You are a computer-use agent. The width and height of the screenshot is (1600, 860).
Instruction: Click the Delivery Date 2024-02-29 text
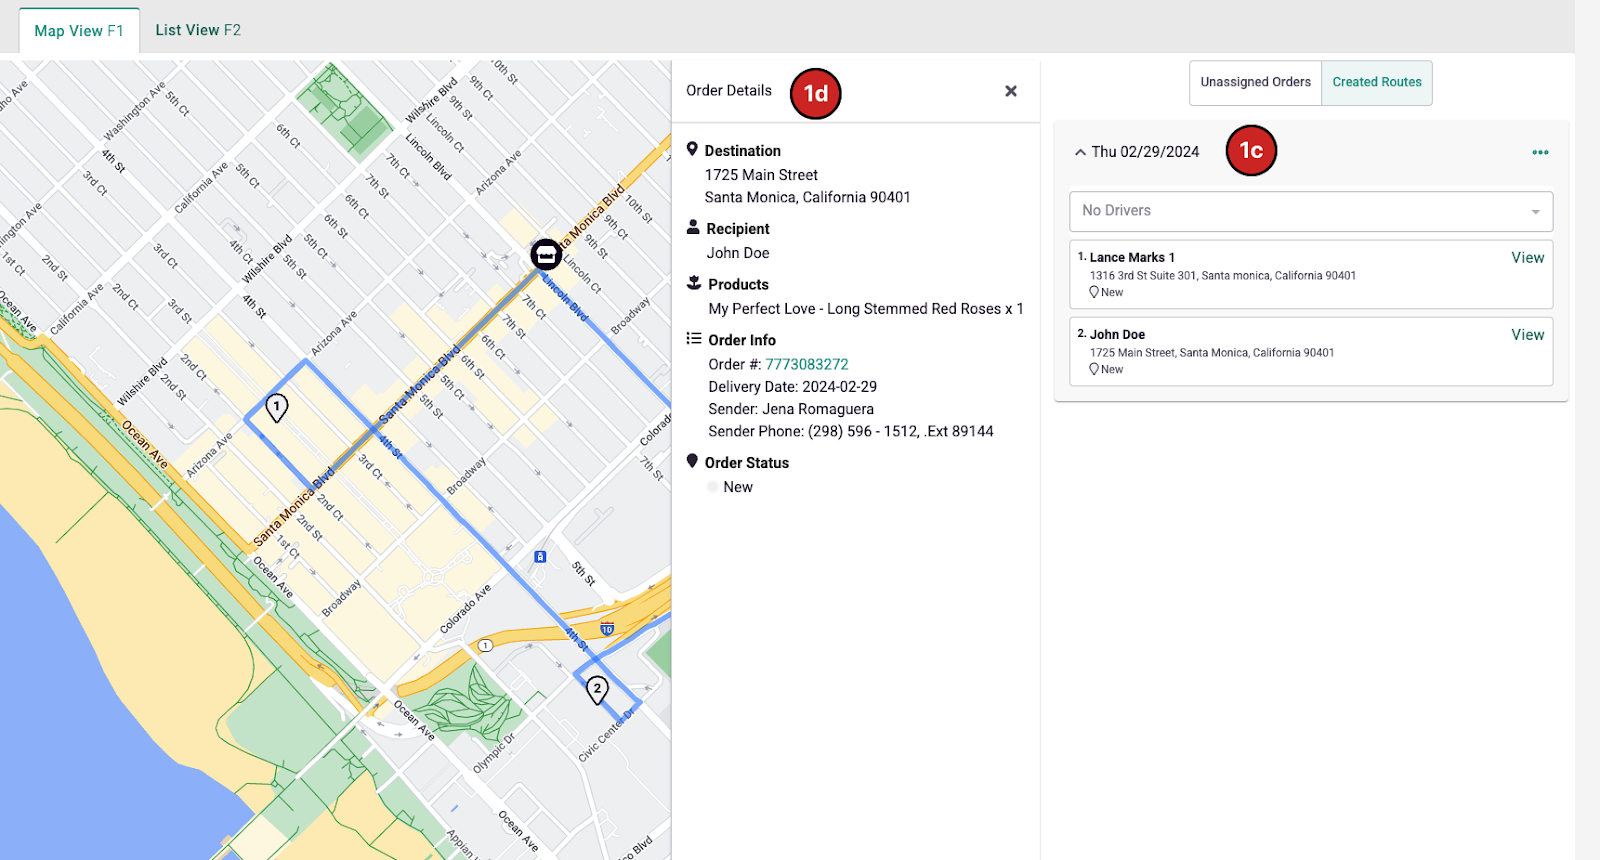coord(793,387)
